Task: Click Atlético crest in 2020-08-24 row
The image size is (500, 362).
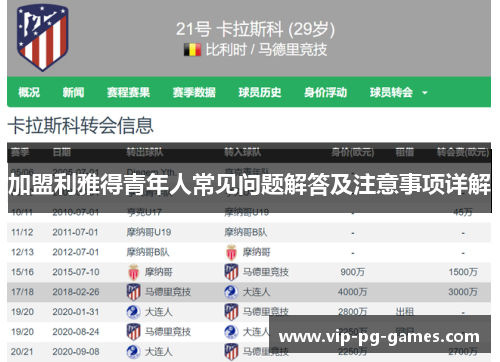Action: coord(133,332)
